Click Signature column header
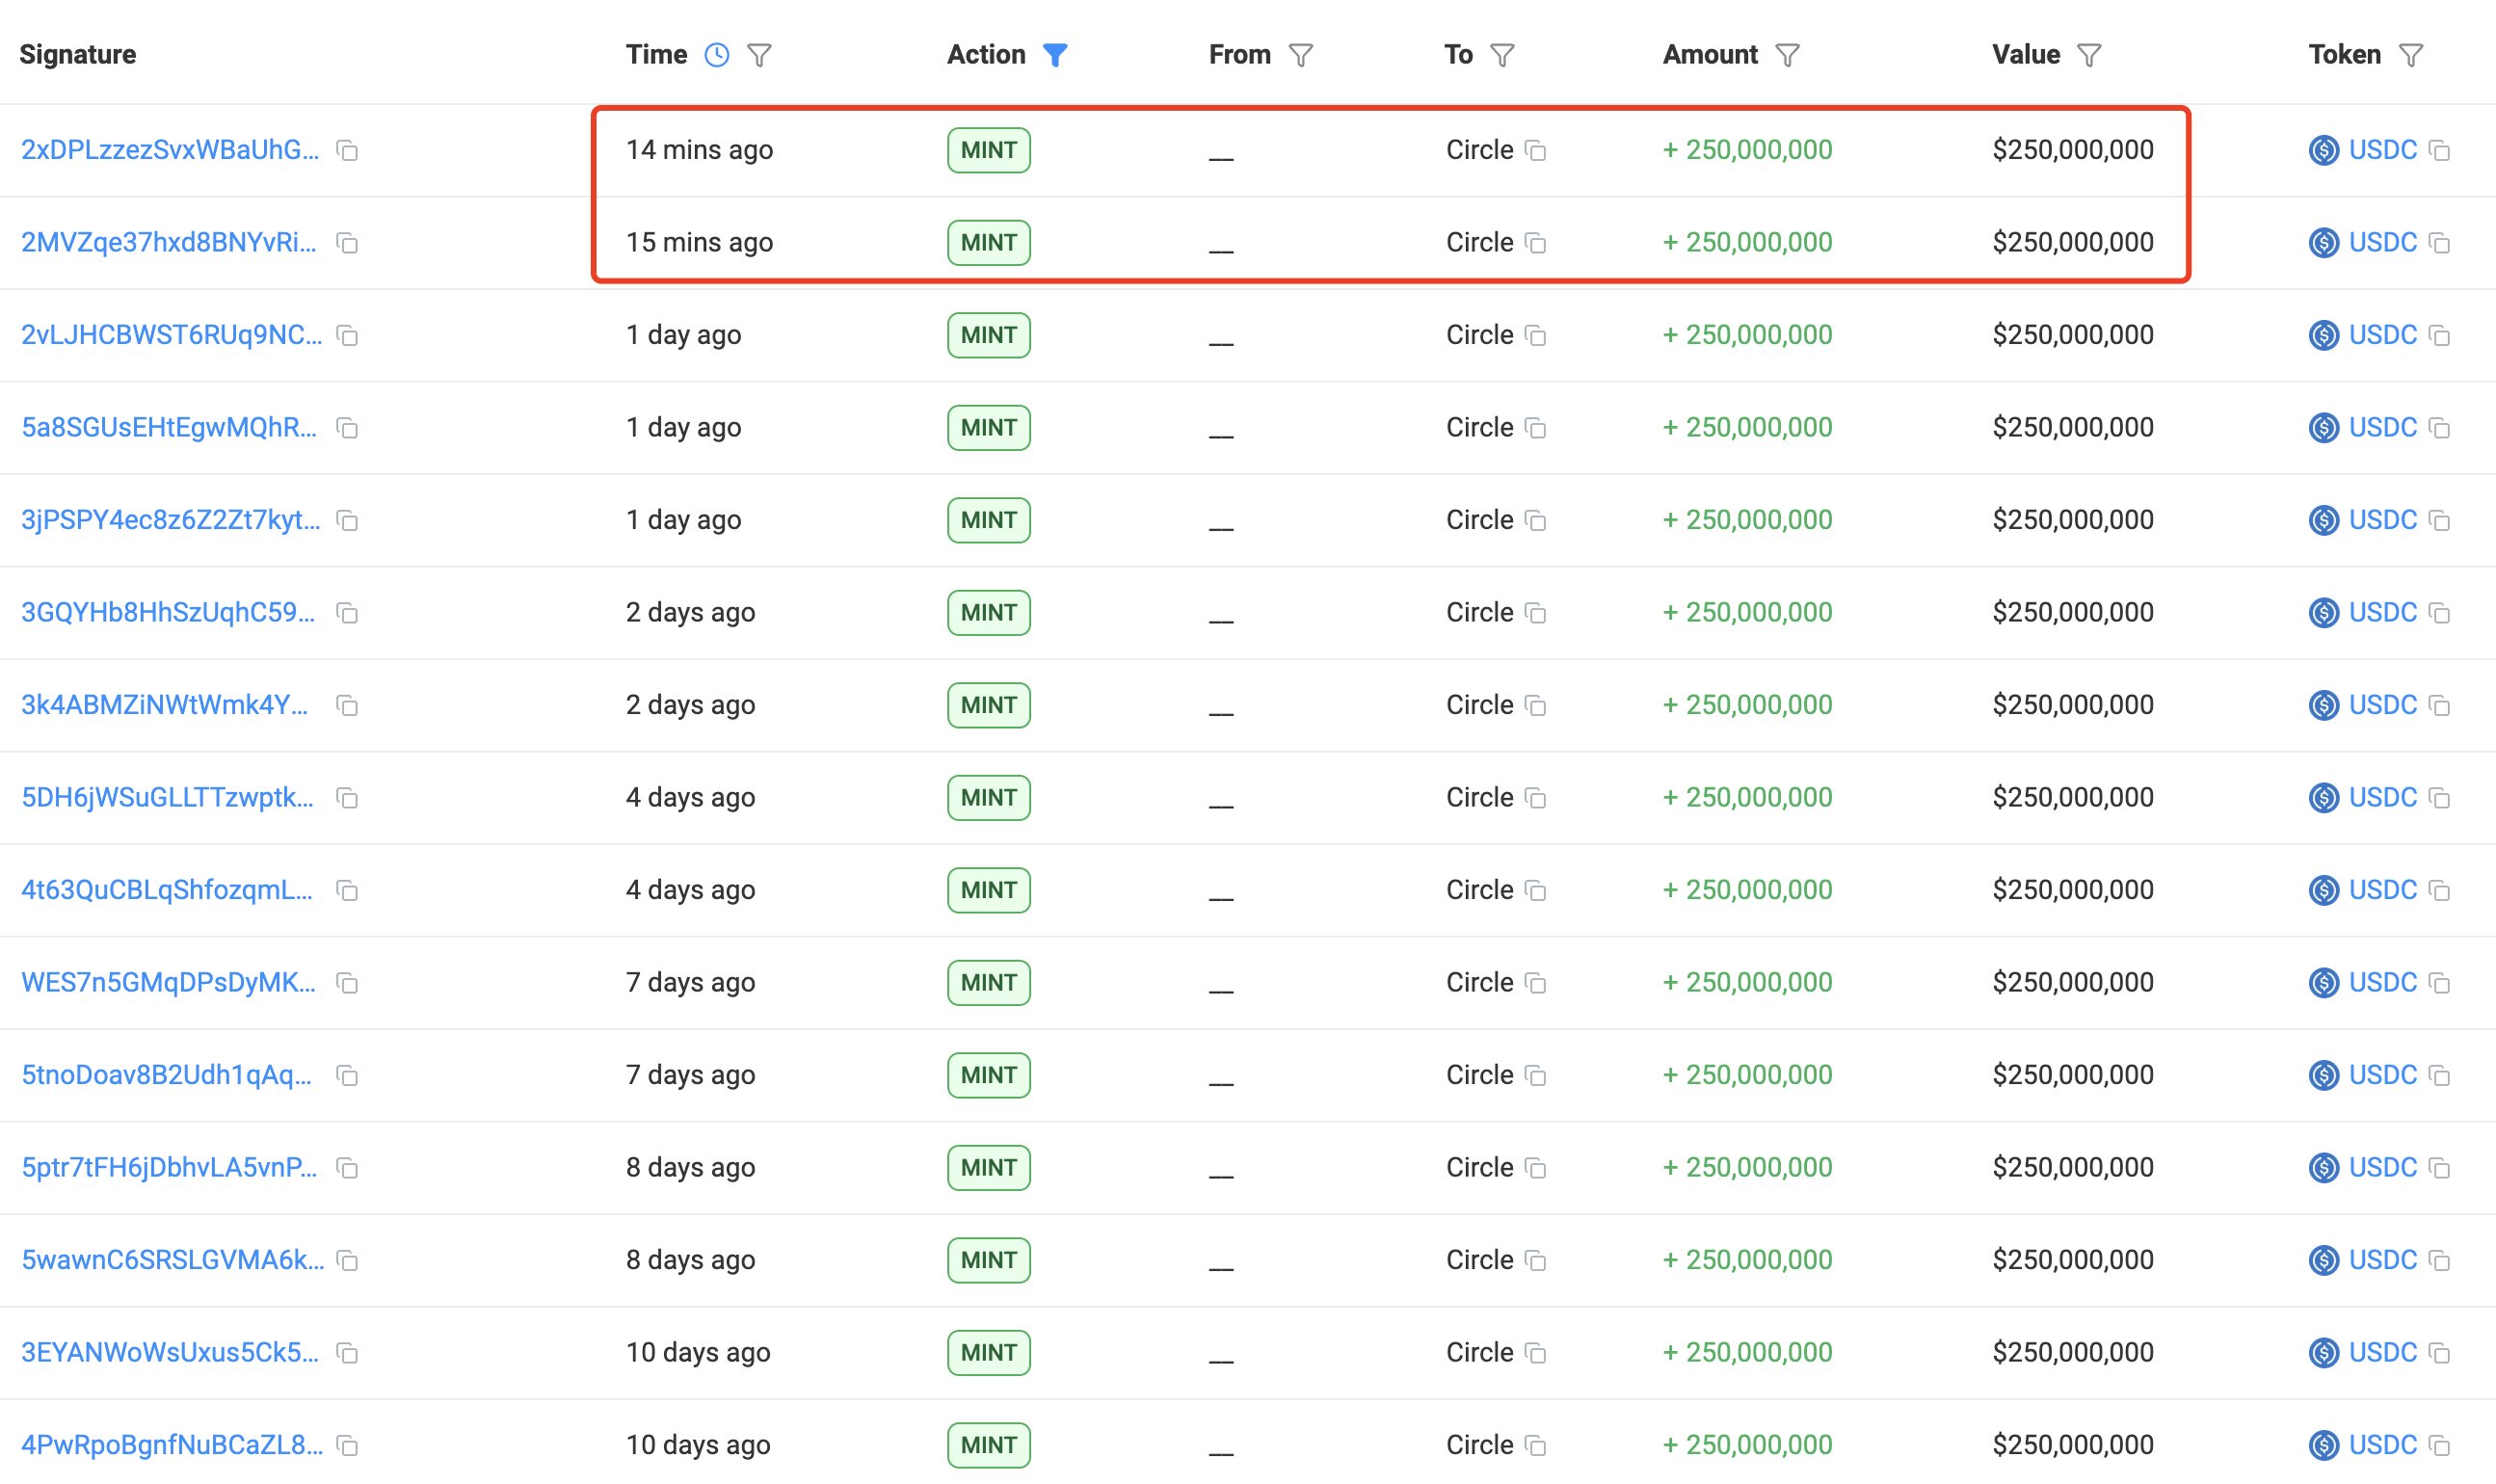The image size is (2496, 1484). pyautogui.click(x=78, y=55)
